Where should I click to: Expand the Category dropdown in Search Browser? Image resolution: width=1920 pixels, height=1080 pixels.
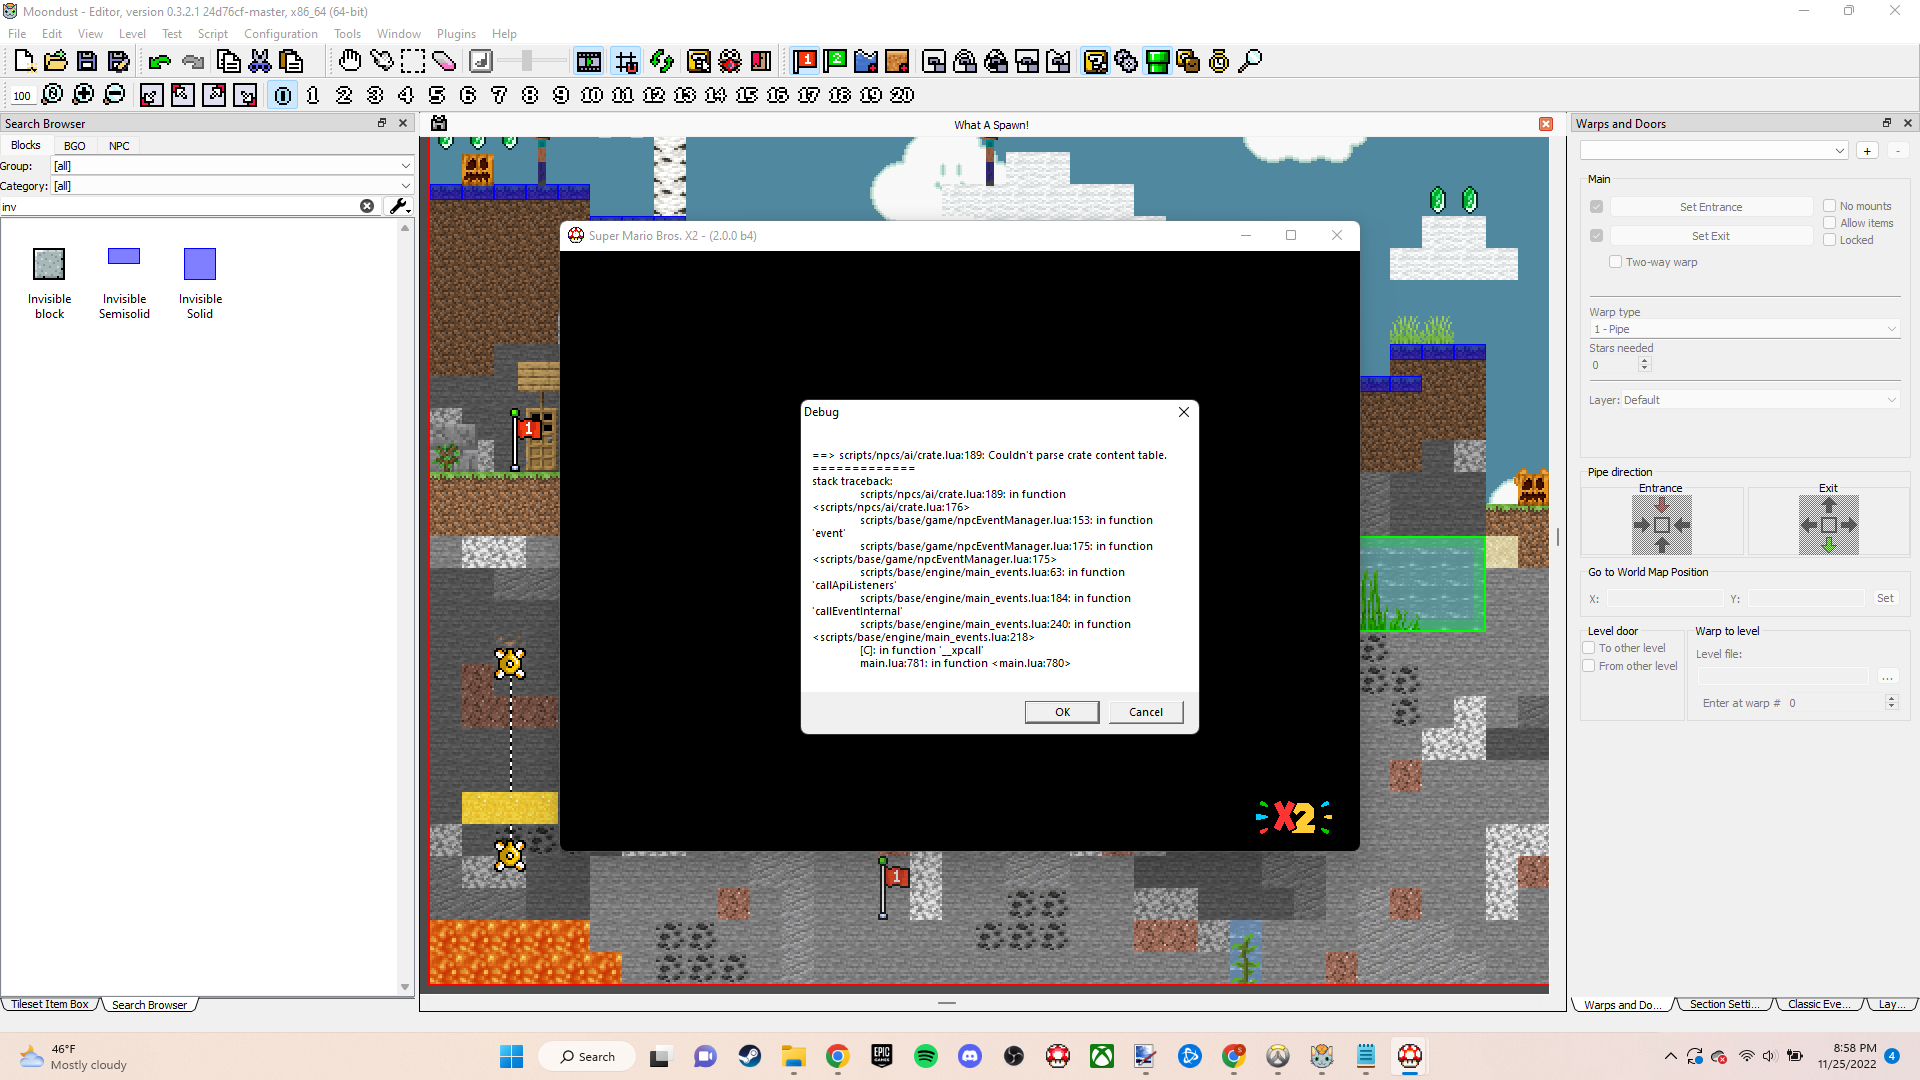[x=233, y=186]
